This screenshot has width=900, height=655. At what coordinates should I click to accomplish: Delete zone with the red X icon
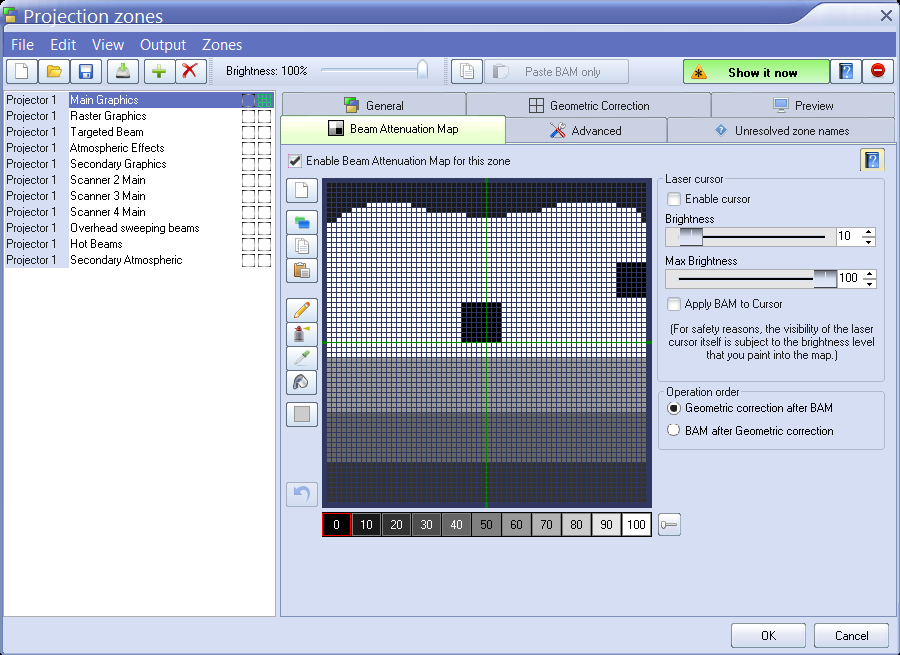point(189,72)
